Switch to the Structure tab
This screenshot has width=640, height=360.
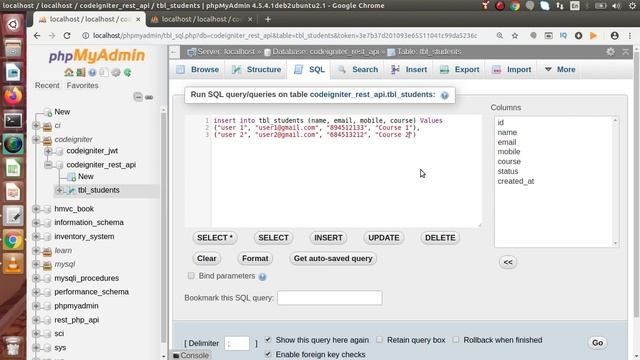256,69
